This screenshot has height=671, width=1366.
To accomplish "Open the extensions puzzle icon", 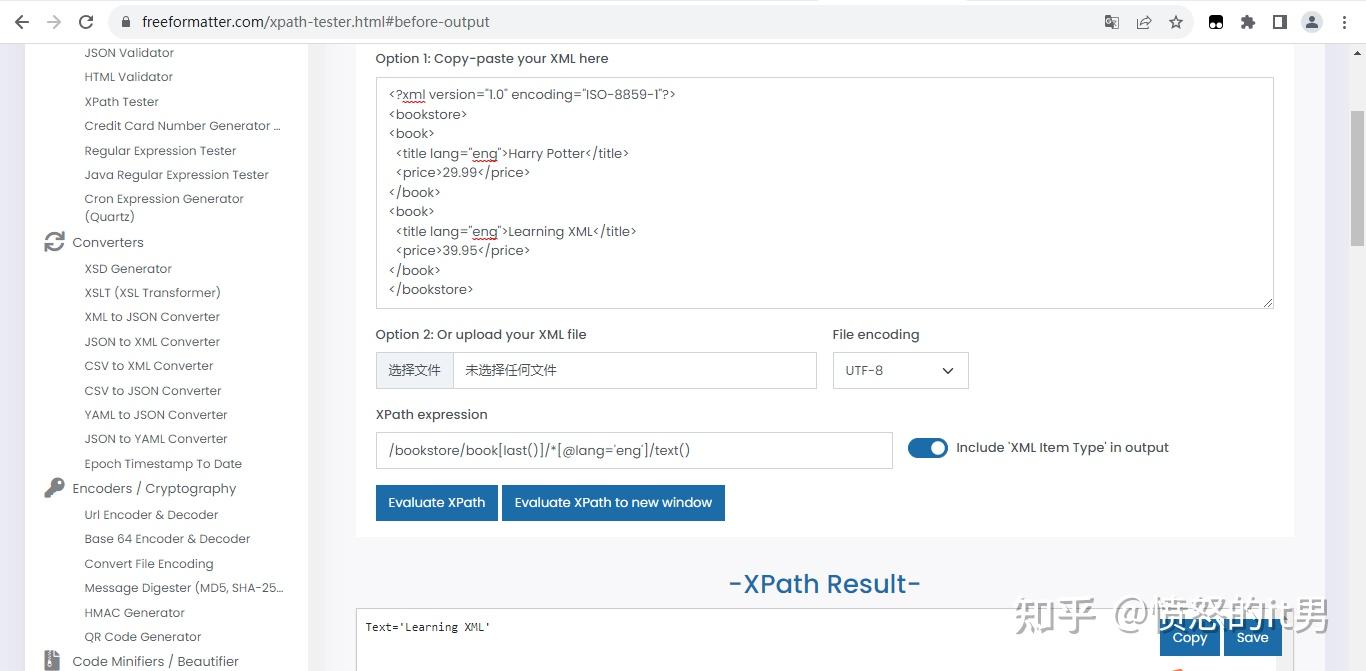I will click(x=1248, y=21).
